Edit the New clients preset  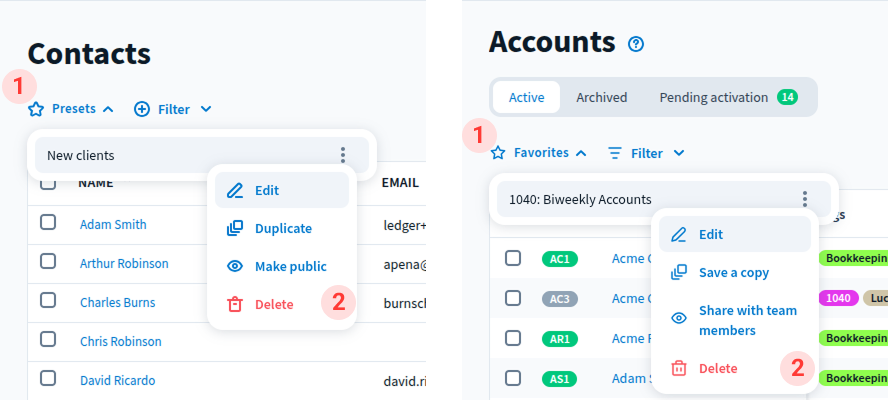click(x=266, y=190)
